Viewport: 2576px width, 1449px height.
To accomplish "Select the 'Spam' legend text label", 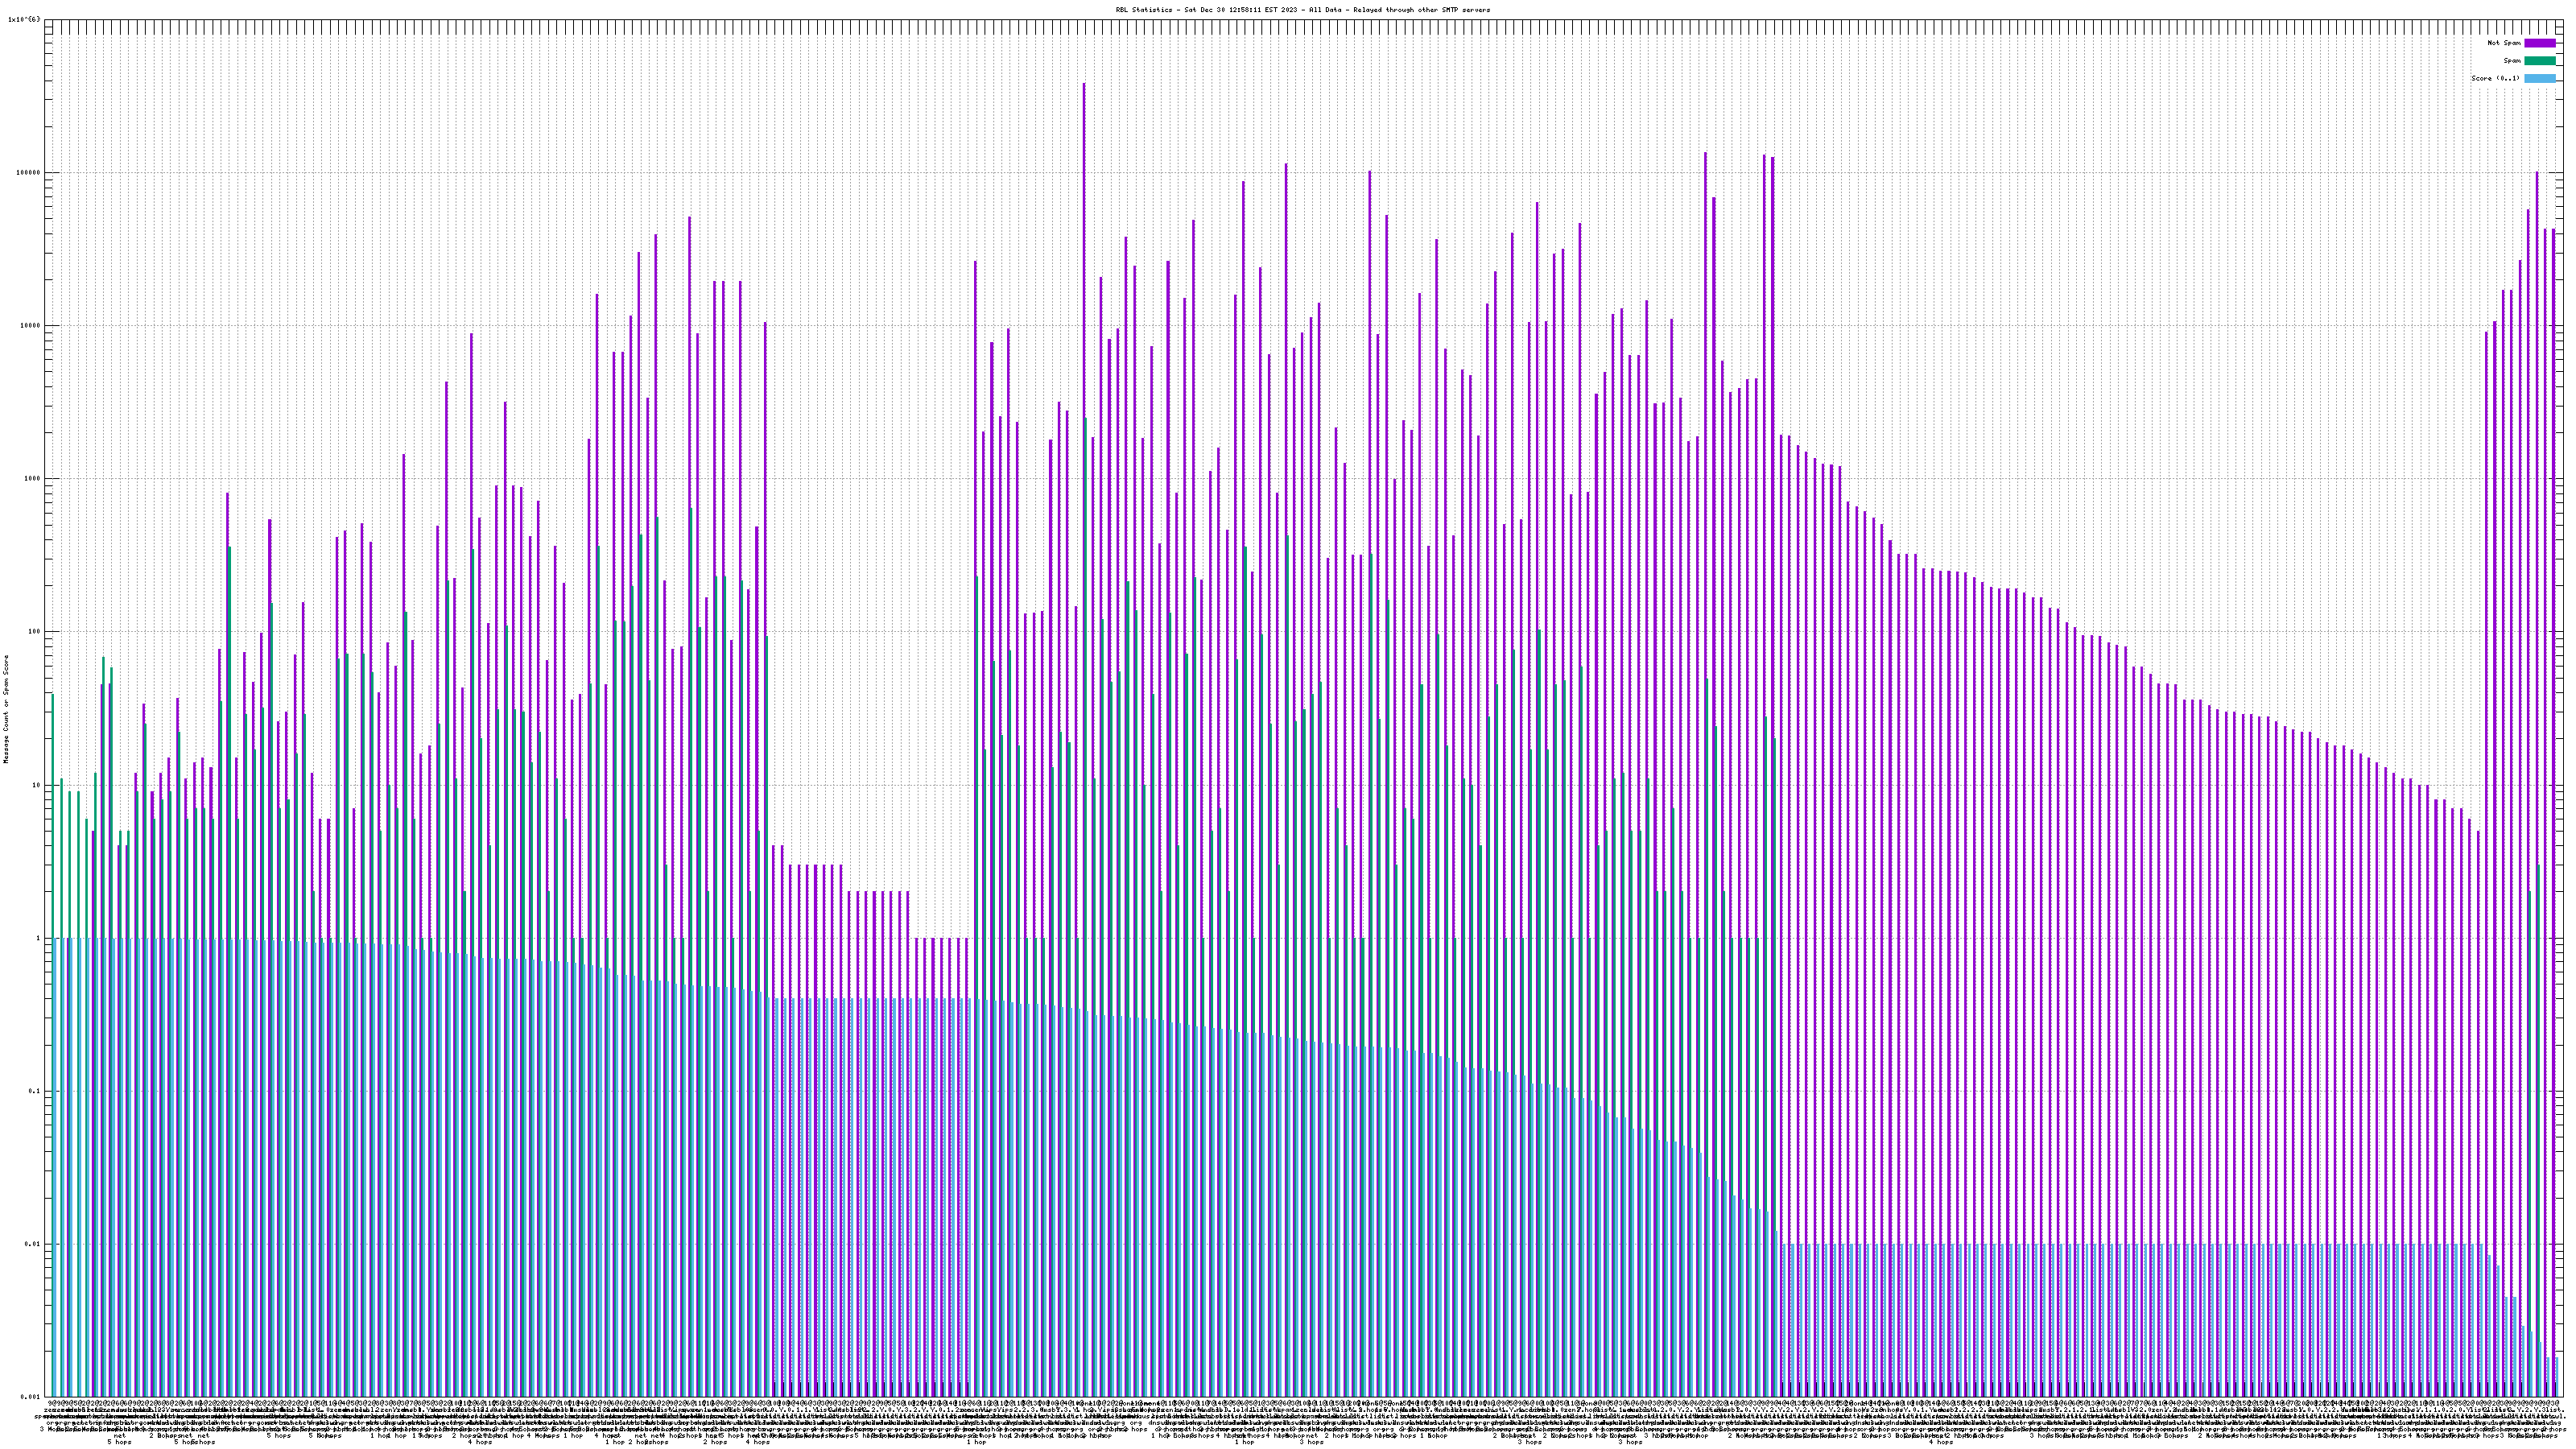I will (2512, 61).
